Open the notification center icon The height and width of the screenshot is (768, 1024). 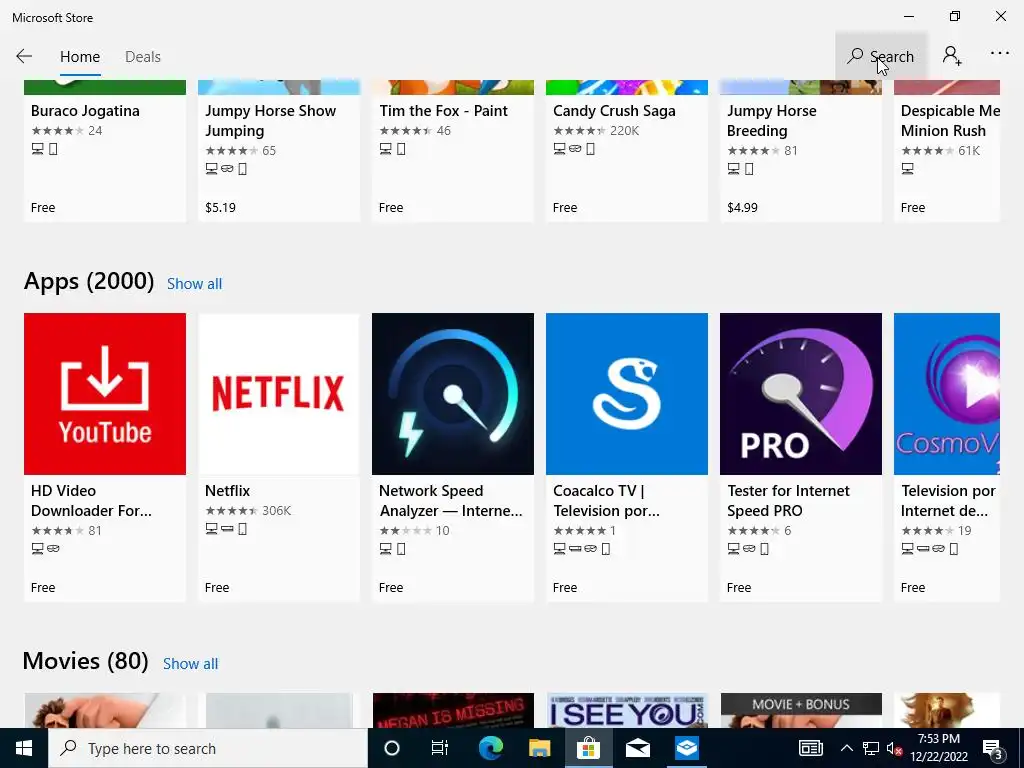[x=993, y=748]
